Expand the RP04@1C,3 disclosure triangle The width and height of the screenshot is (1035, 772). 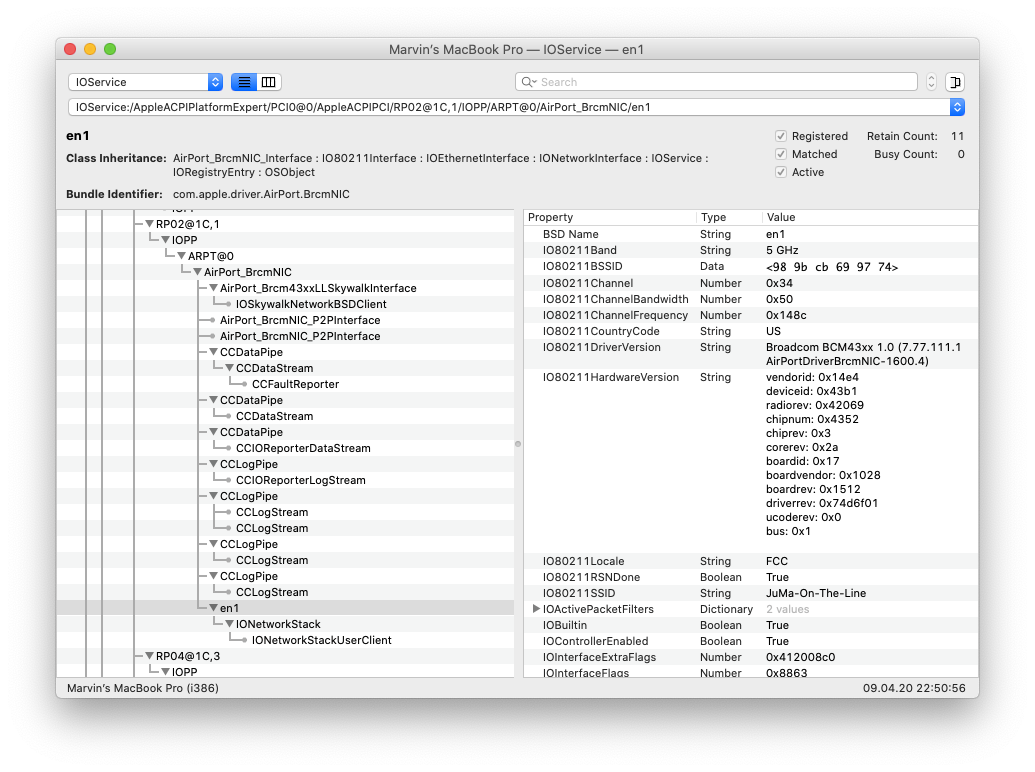pos(149,656)
